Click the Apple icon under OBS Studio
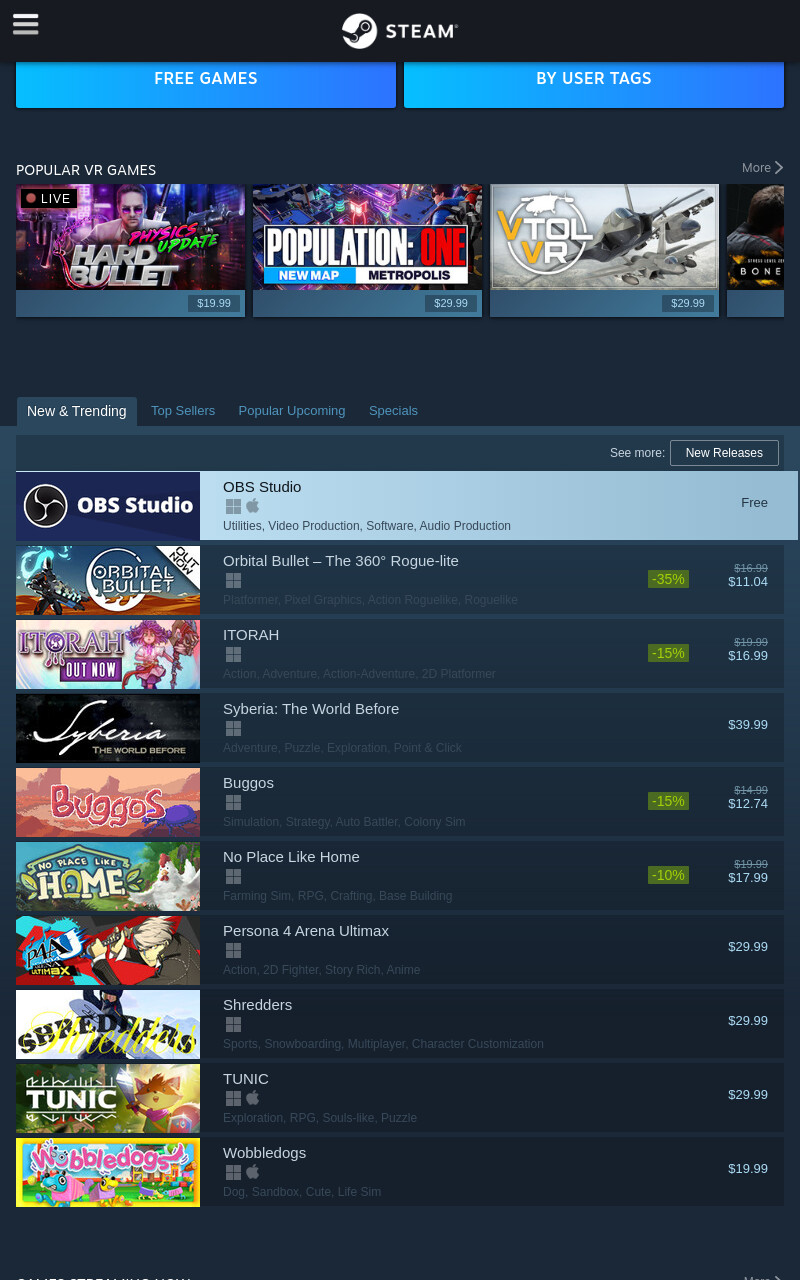 click(x=253, y=506)
